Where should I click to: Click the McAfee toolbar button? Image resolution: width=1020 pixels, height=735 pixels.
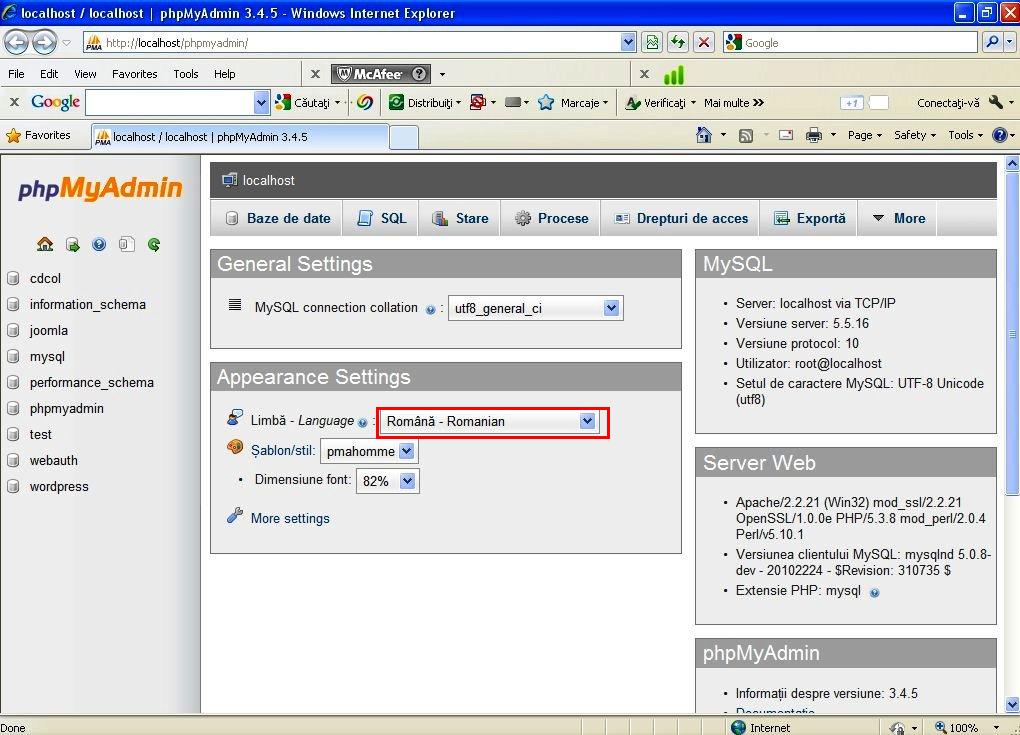[381, 74]
